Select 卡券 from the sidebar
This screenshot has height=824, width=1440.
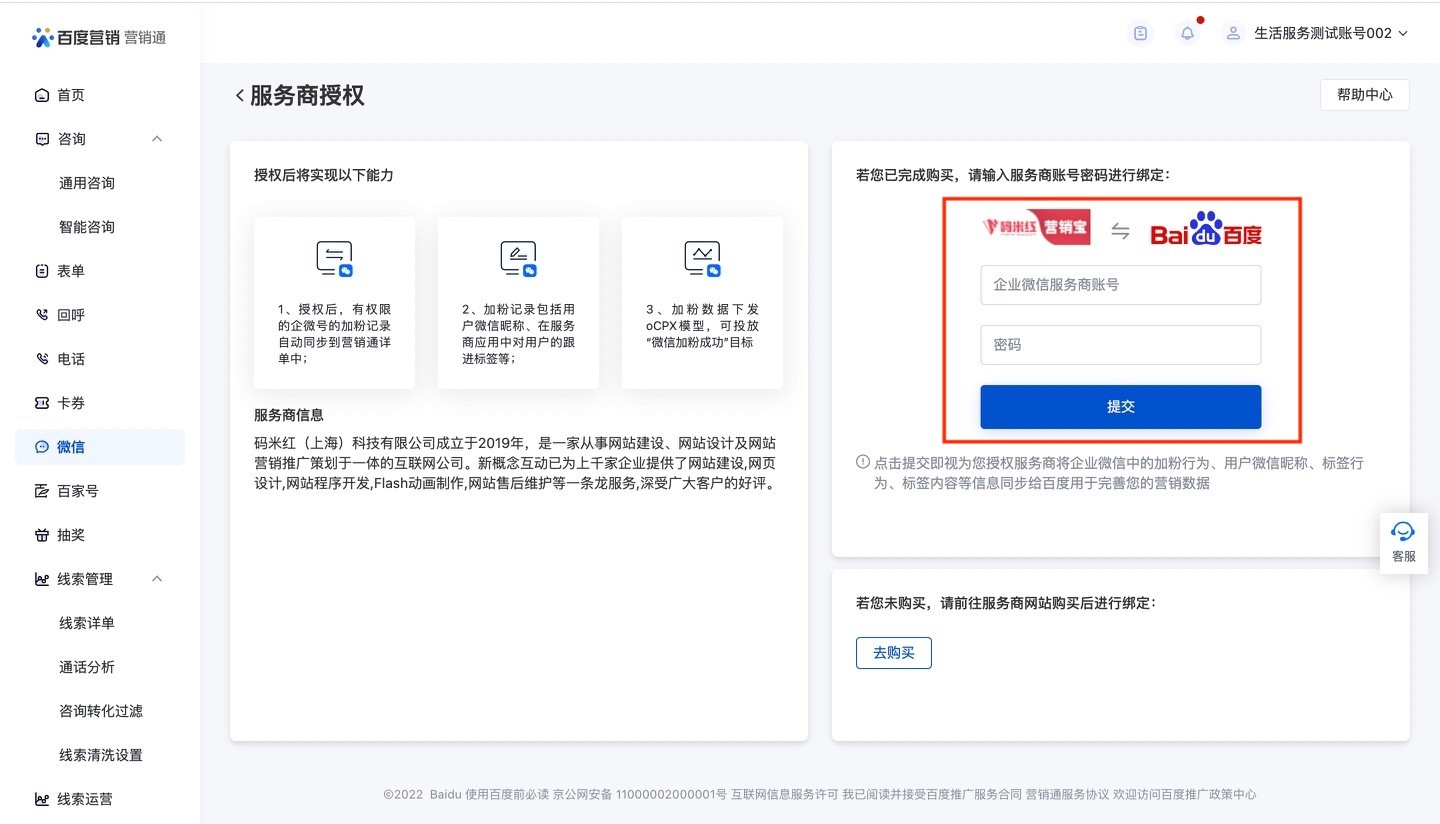coord(70,403)
